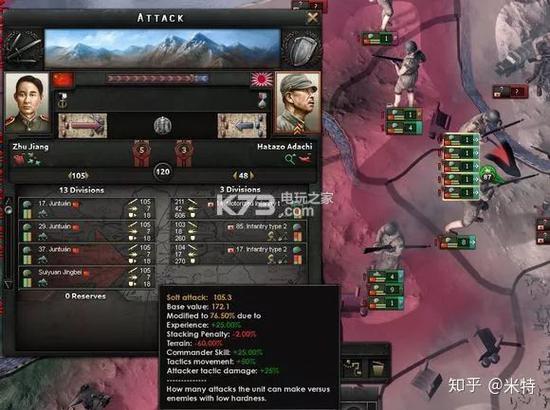Select the 29. Juntuan division row

pyautogui.click(x=86, y=231)
